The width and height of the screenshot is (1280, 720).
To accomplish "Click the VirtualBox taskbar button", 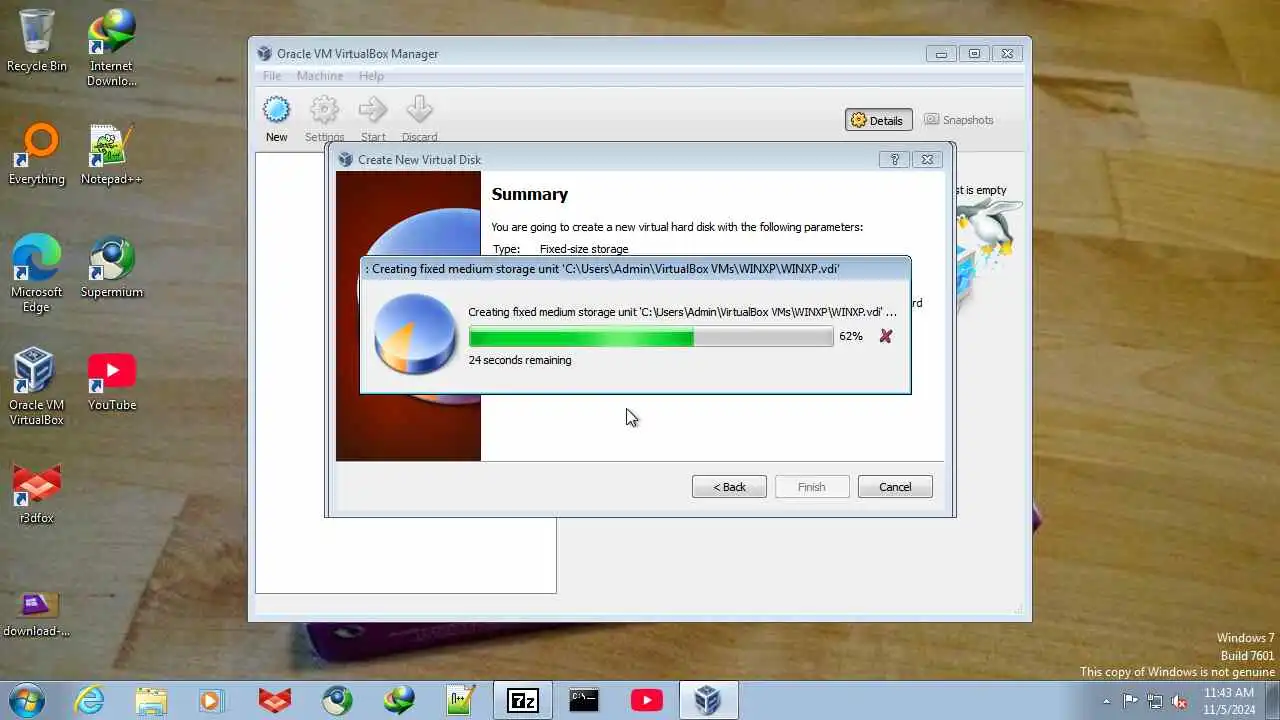I will pos(708,700).
